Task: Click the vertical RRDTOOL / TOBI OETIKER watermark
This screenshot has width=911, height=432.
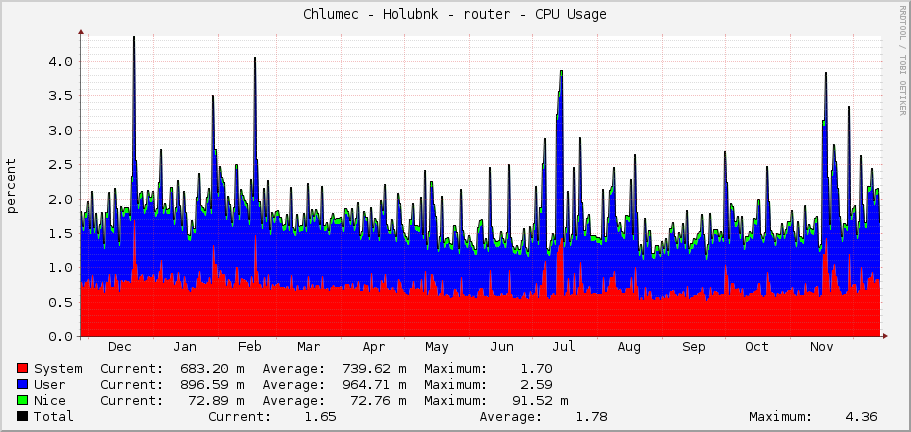Action: 902,61
